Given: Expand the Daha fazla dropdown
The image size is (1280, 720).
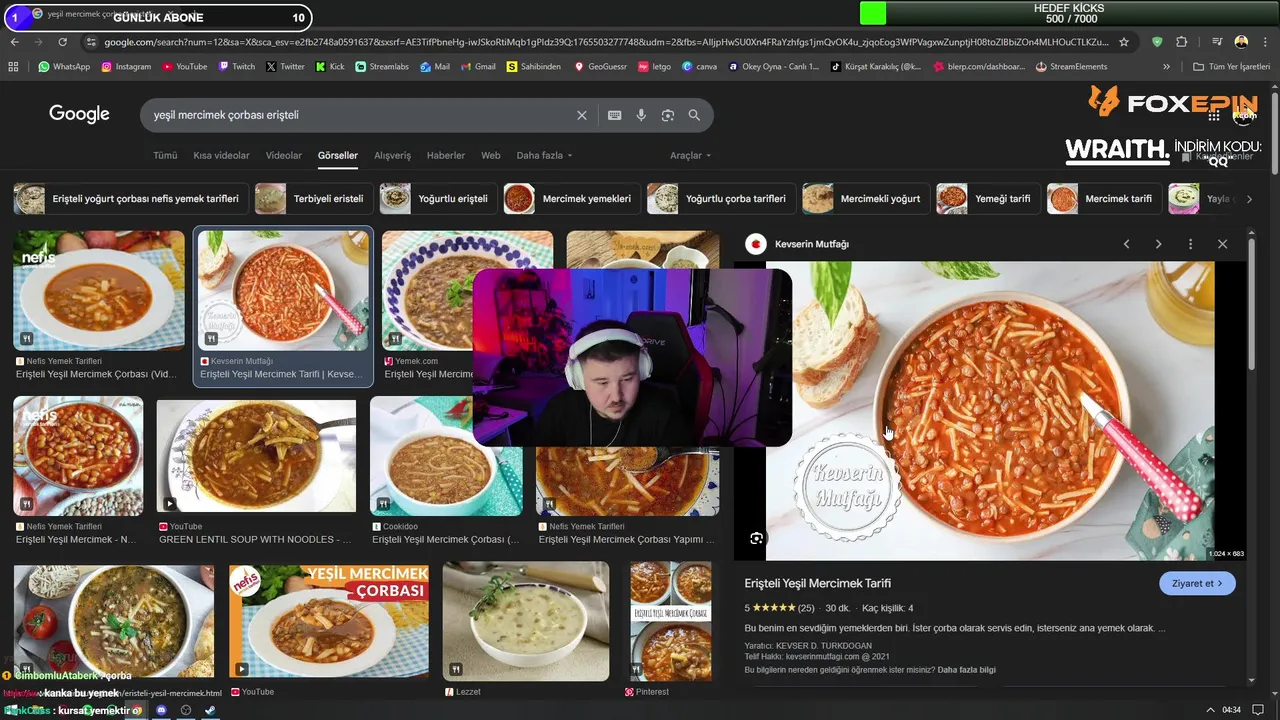Looking at the screenshot, I should tap(545, 156).
